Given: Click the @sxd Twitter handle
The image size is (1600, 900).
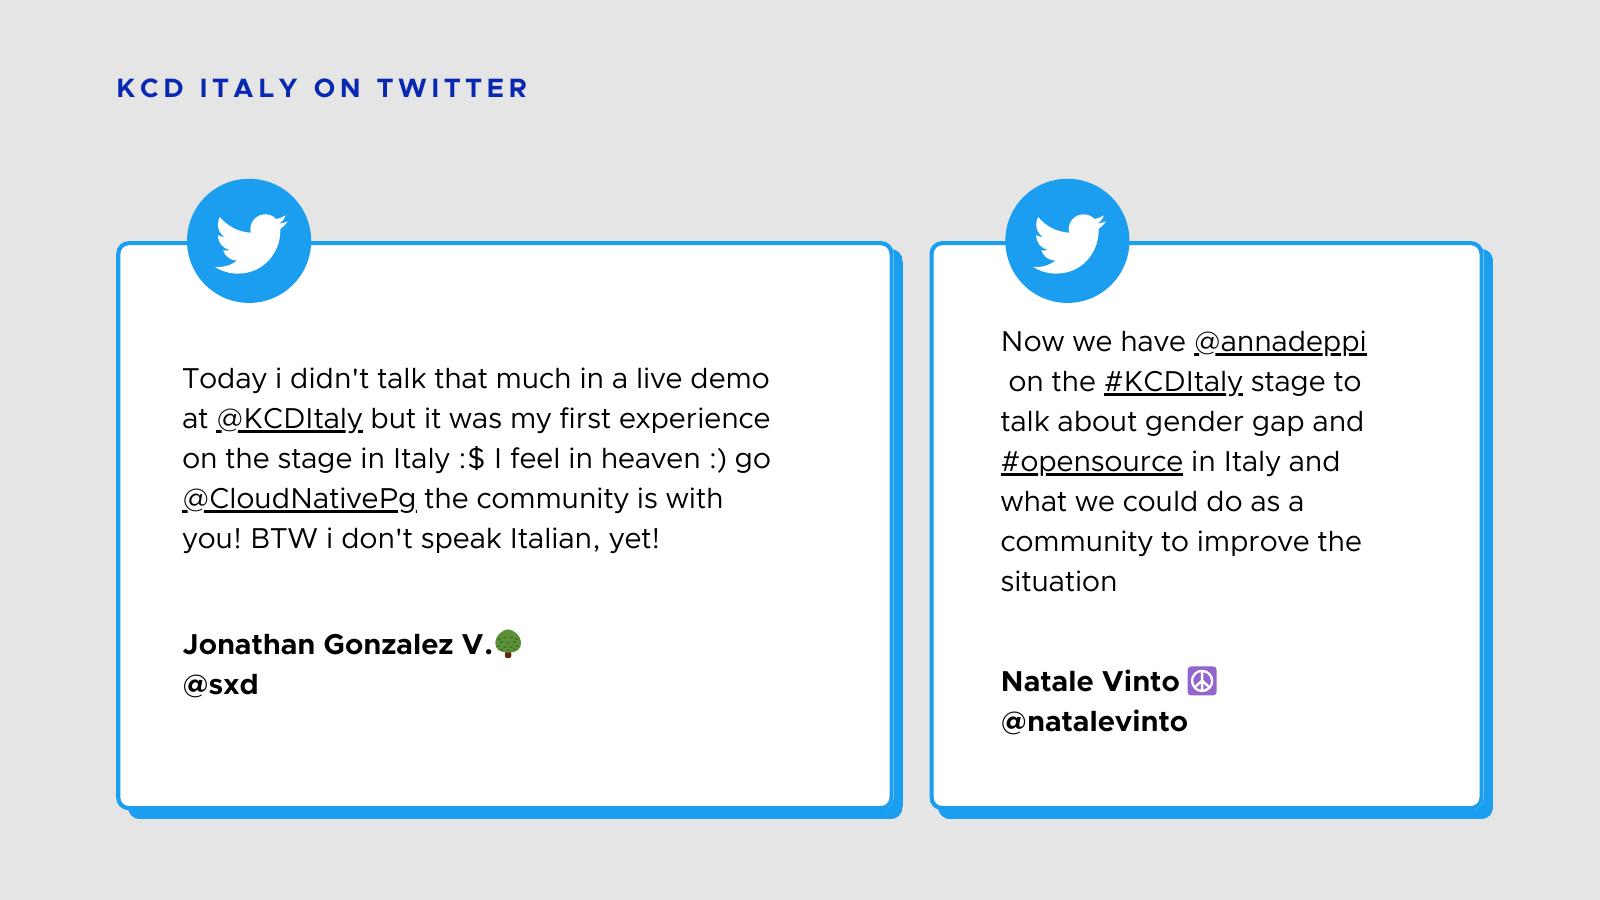Looking at the screenshot, I should coord(220,685).
